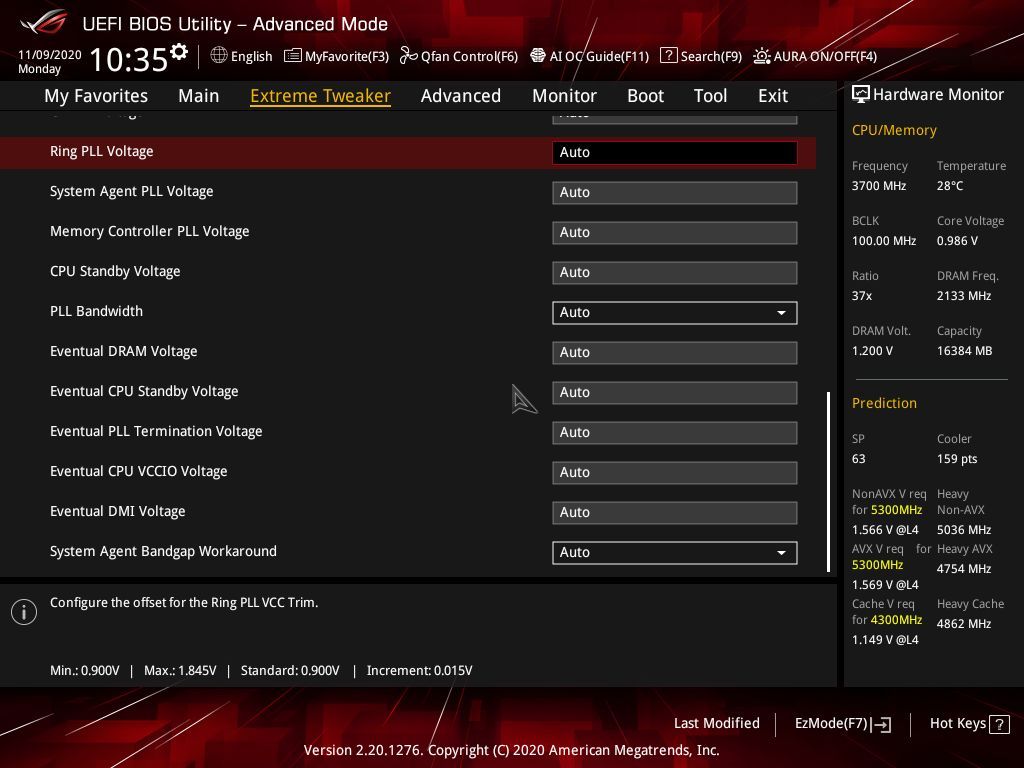Go to the Exit tab
Screen dimensions: 1024x768
click(x=773, y=95)
